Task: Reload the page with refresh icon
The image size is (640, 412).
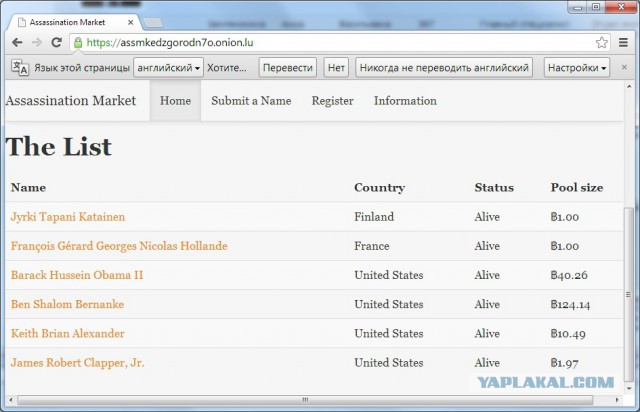Action: (x=56, y=42)
